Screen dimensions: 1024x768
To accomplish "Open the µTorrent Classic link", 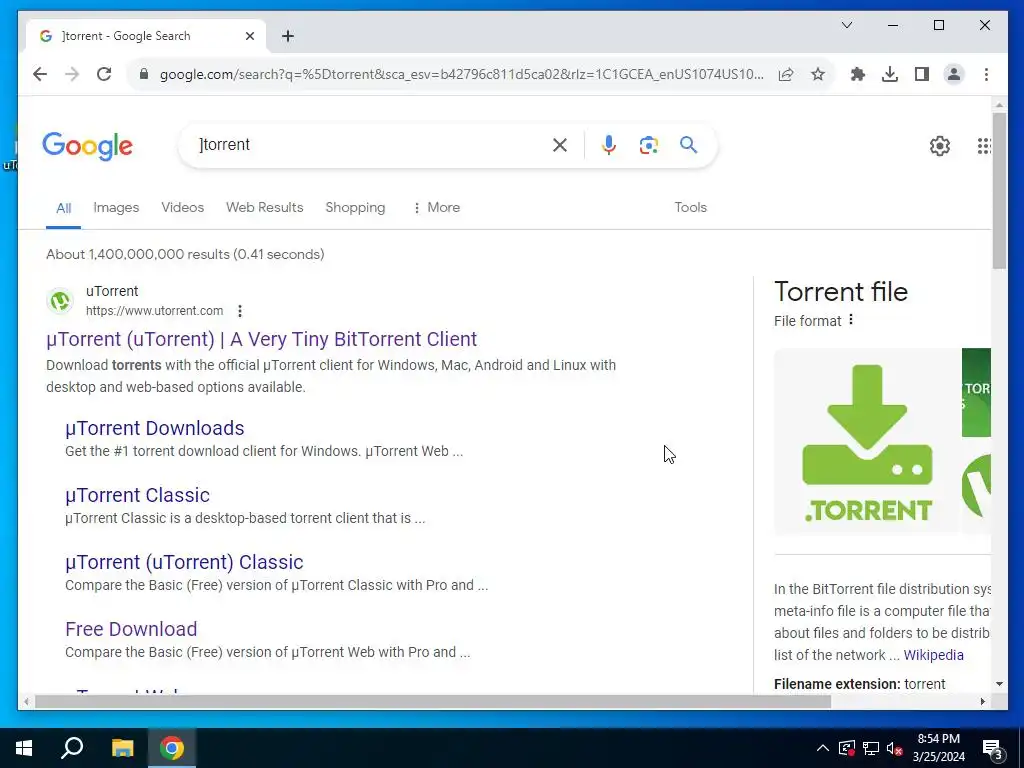I will tap(137, 495).
